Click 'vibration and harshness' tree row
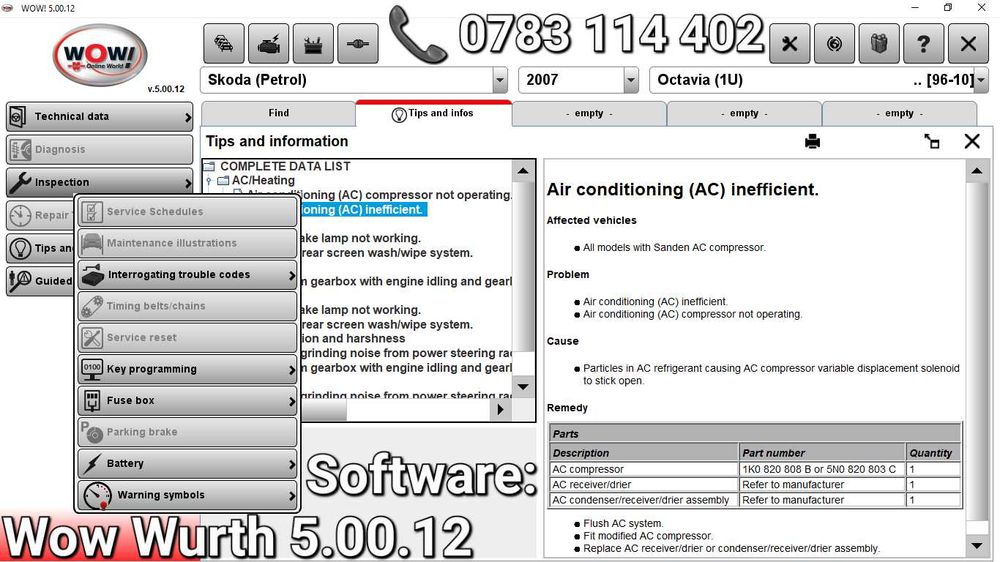Image resolution: width=1000 pixels, height=562 pixels. (353, 339)
